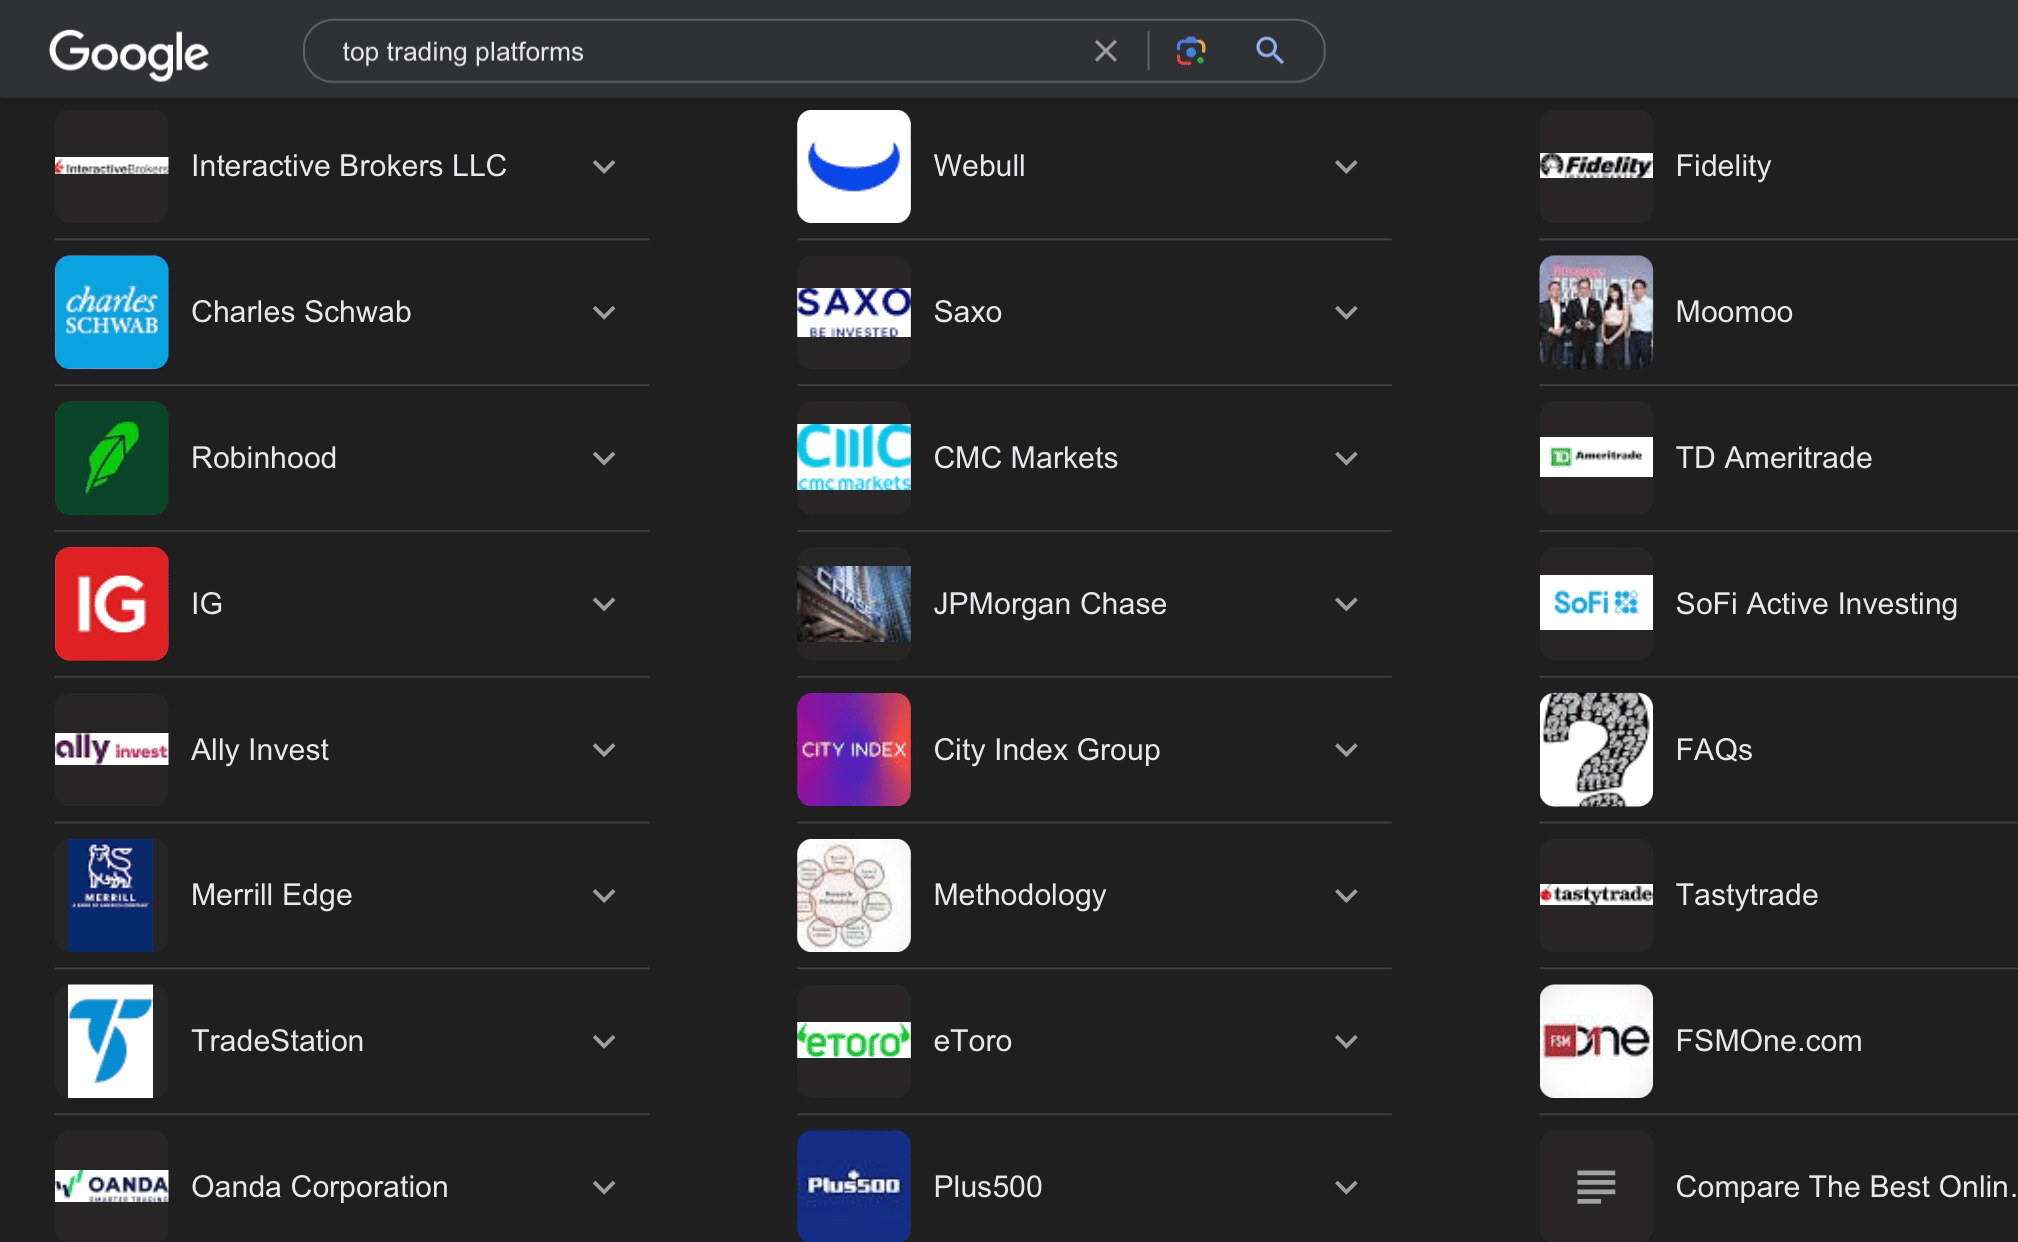Expand the Plus500 chevron
The width and height of the screenshot is (2018, 1242).
click(x=1347, y=1188)
